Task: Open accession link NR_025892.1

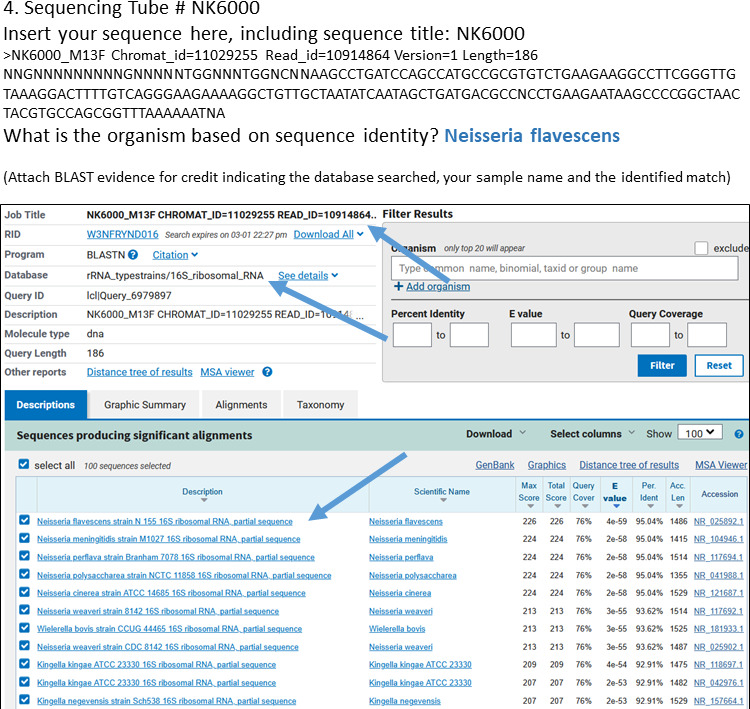Action: (720, 522)
